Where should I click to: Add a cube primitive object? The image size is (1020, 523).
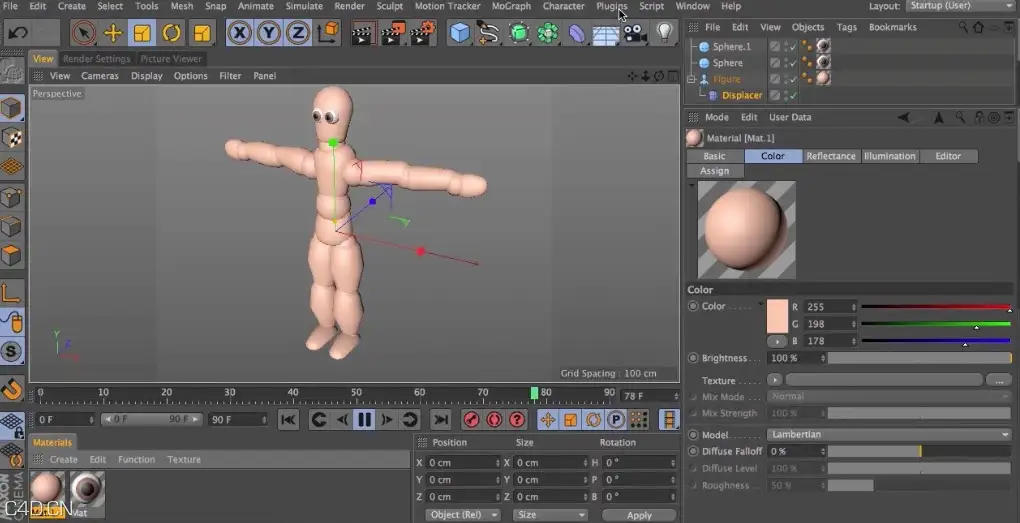click(460, 33)
